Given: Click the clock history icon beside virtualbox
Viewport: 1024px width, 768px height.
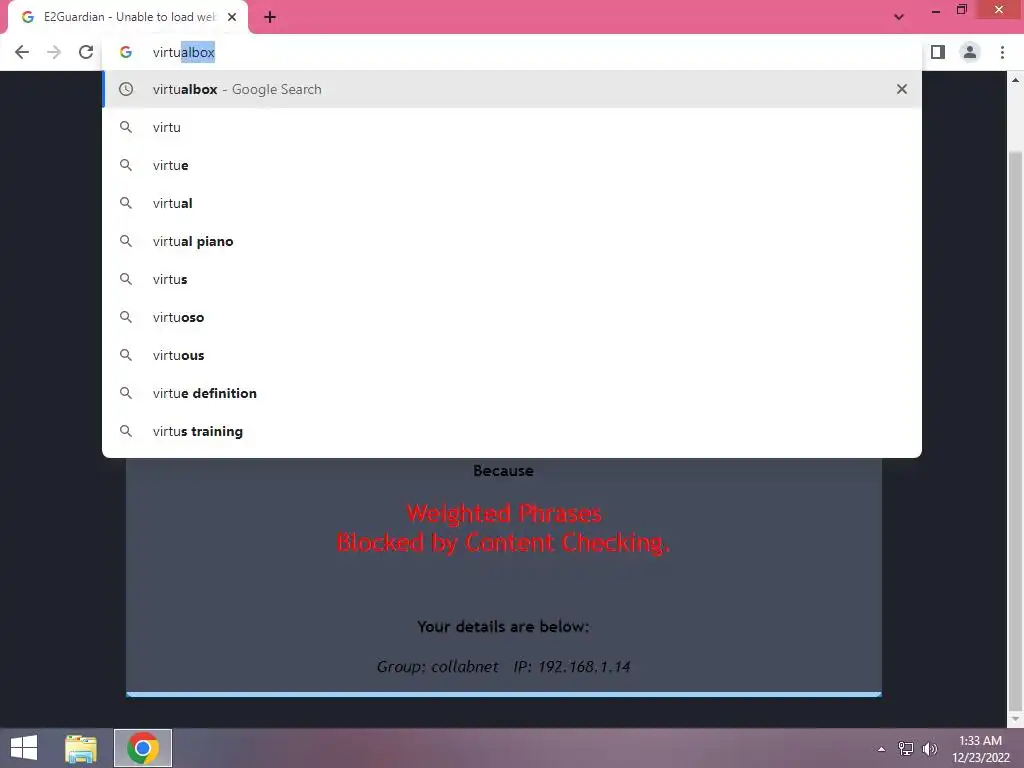Looking at the screenshot, I should (126, 89).
